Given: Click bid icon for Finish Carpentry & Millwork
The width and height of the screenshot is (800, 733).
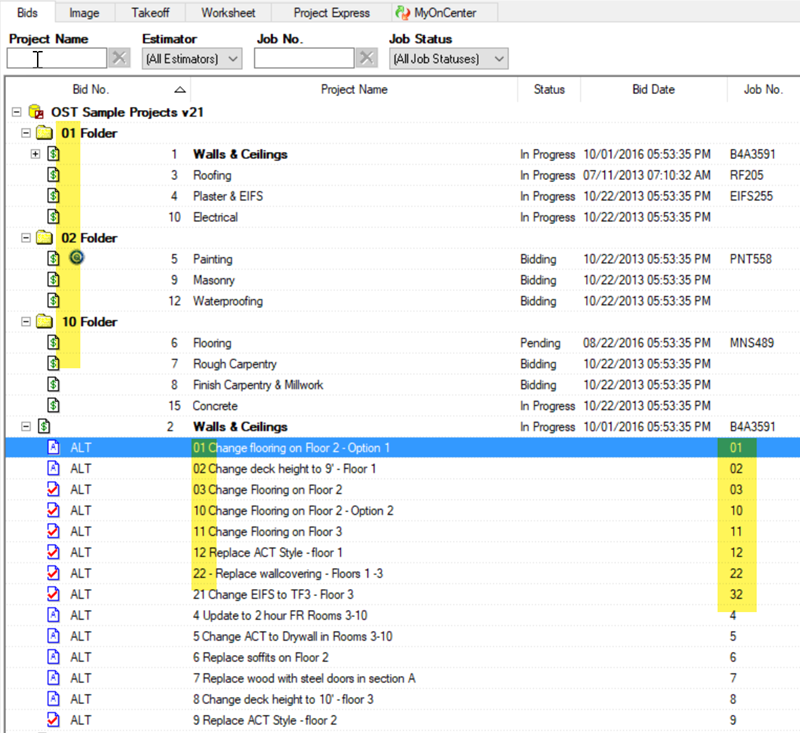Looking at the screenshot, I should (x=54, y=384).
